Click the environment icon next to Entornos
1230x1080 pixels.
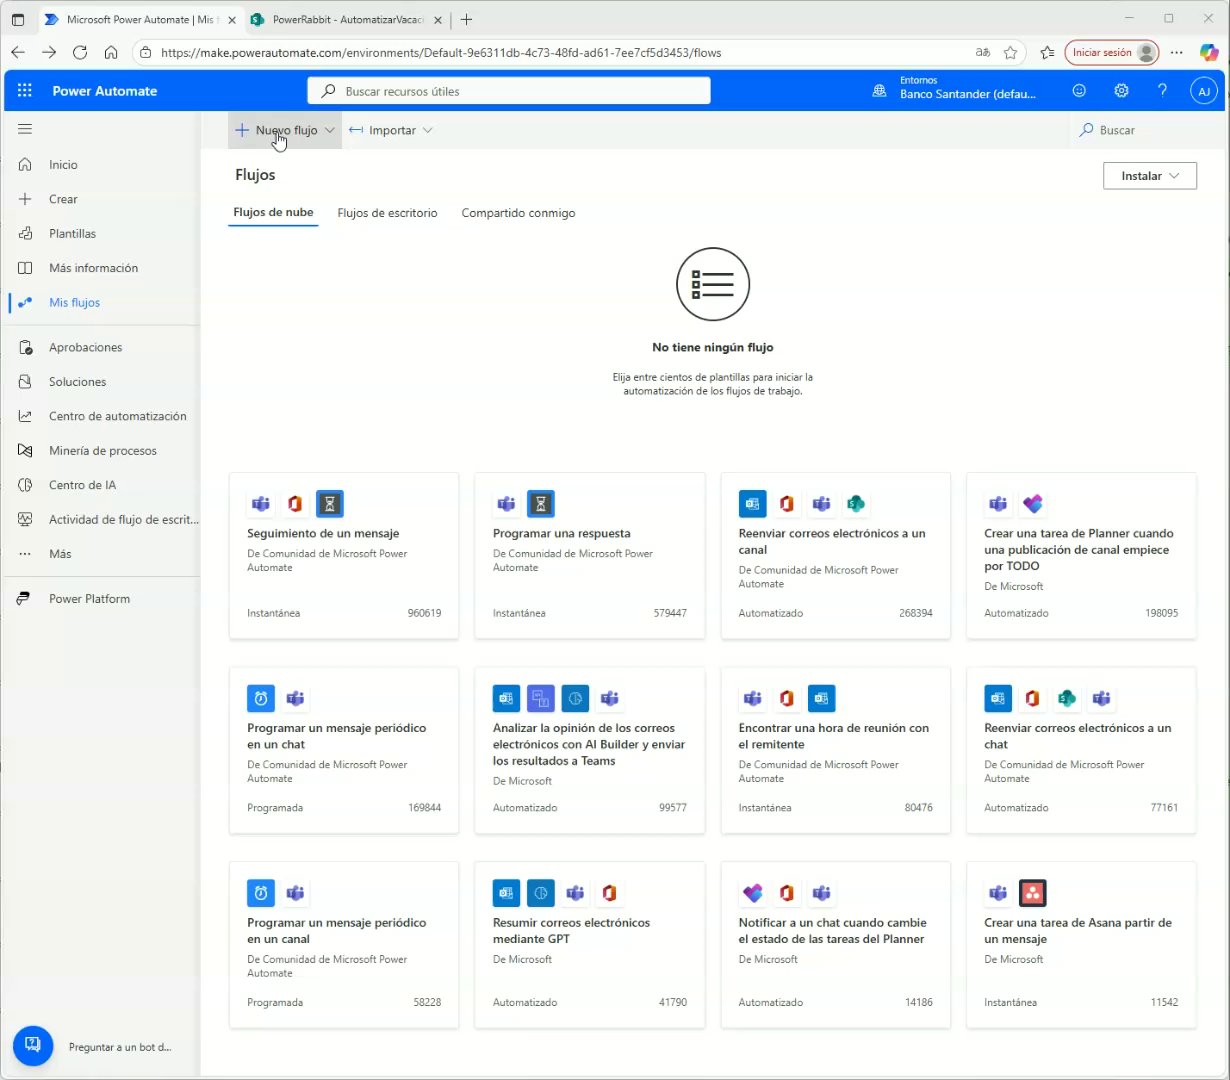coord(879,91)
